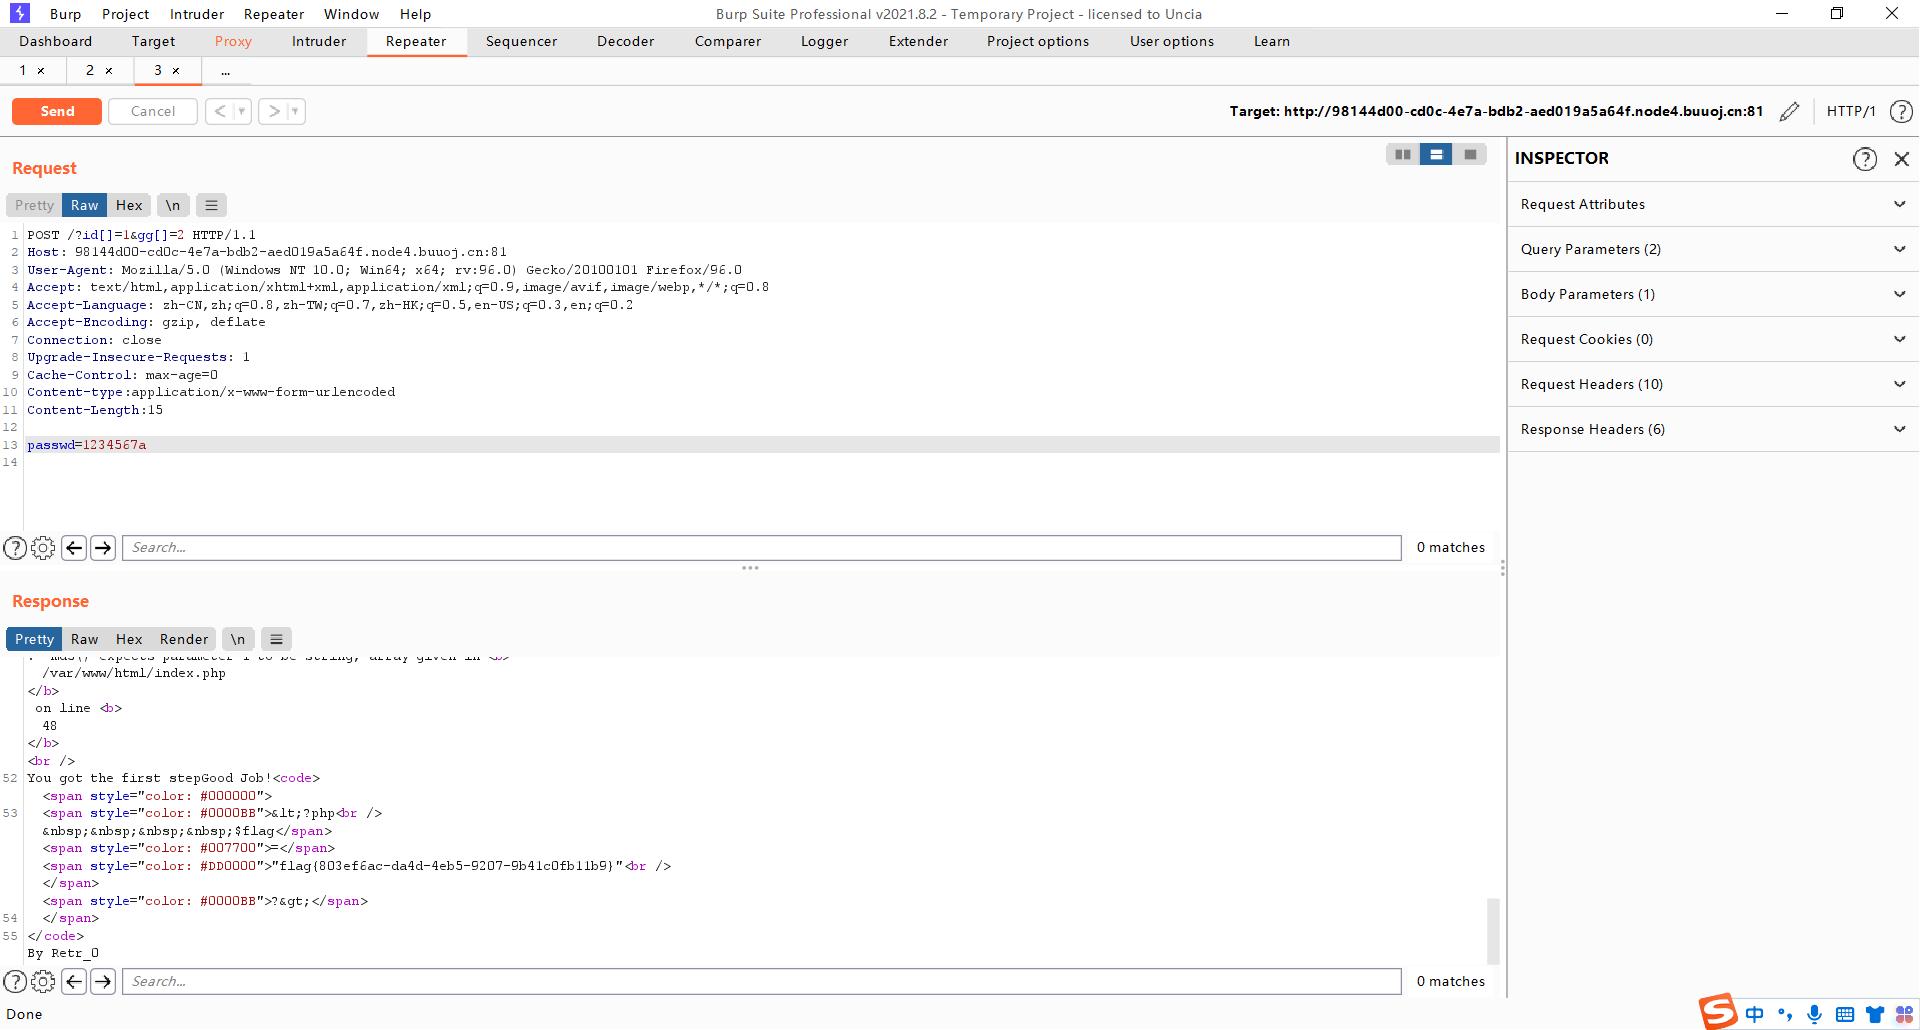The height and width of the screenshot is (1030, 1920).
Task: Open request search settings gear
Action: click(x=43, y=547)
